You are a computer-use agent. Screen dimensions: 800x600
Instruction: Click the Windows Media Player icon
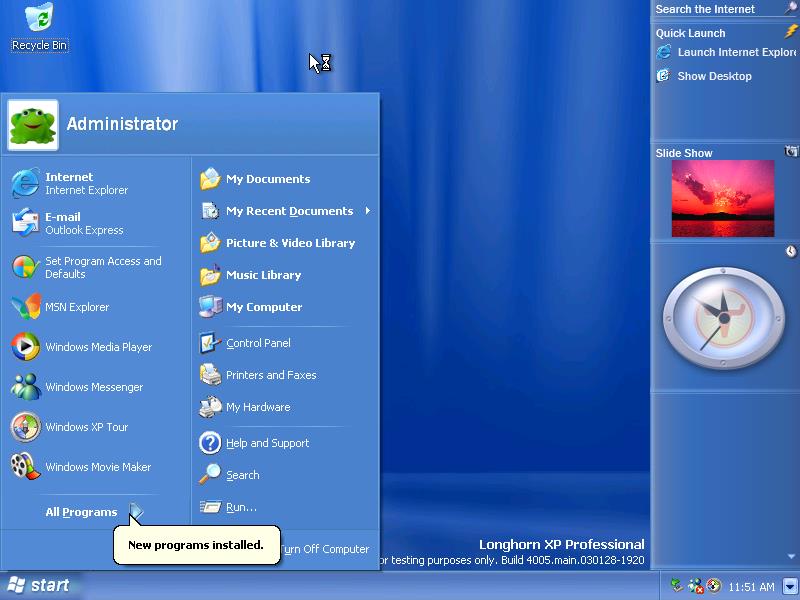point(25,346)
